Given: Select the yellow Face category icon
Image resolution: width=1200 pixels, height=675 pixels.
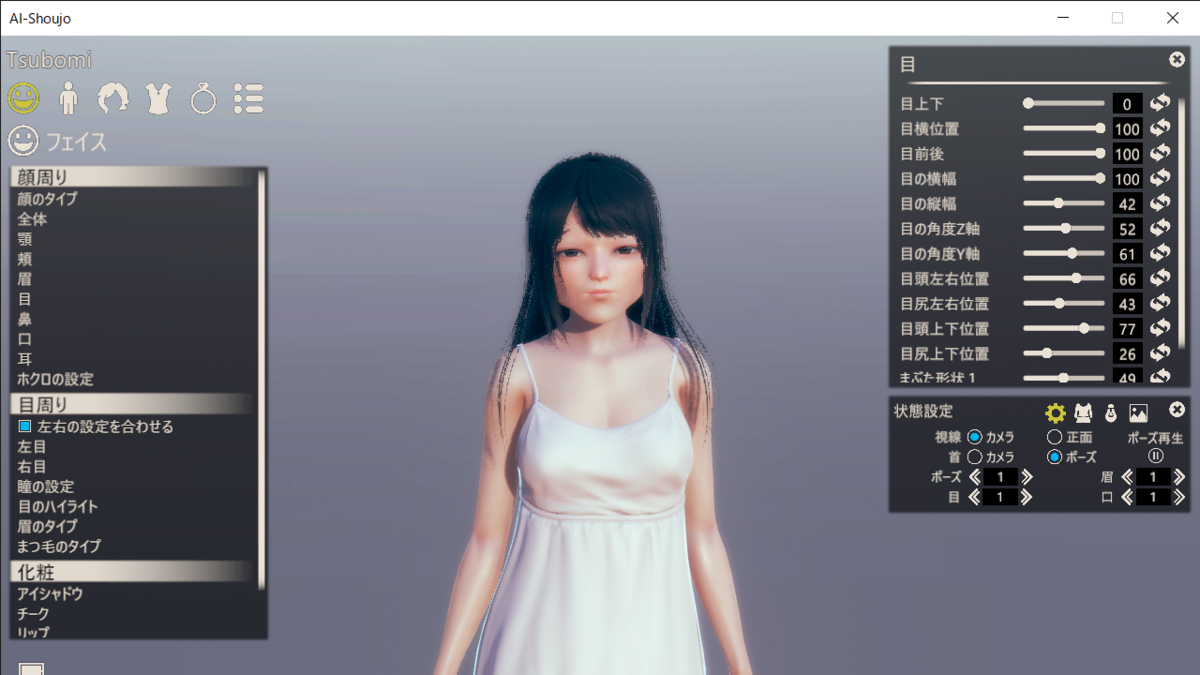Looking at the screenshot, I should (24, 97).
